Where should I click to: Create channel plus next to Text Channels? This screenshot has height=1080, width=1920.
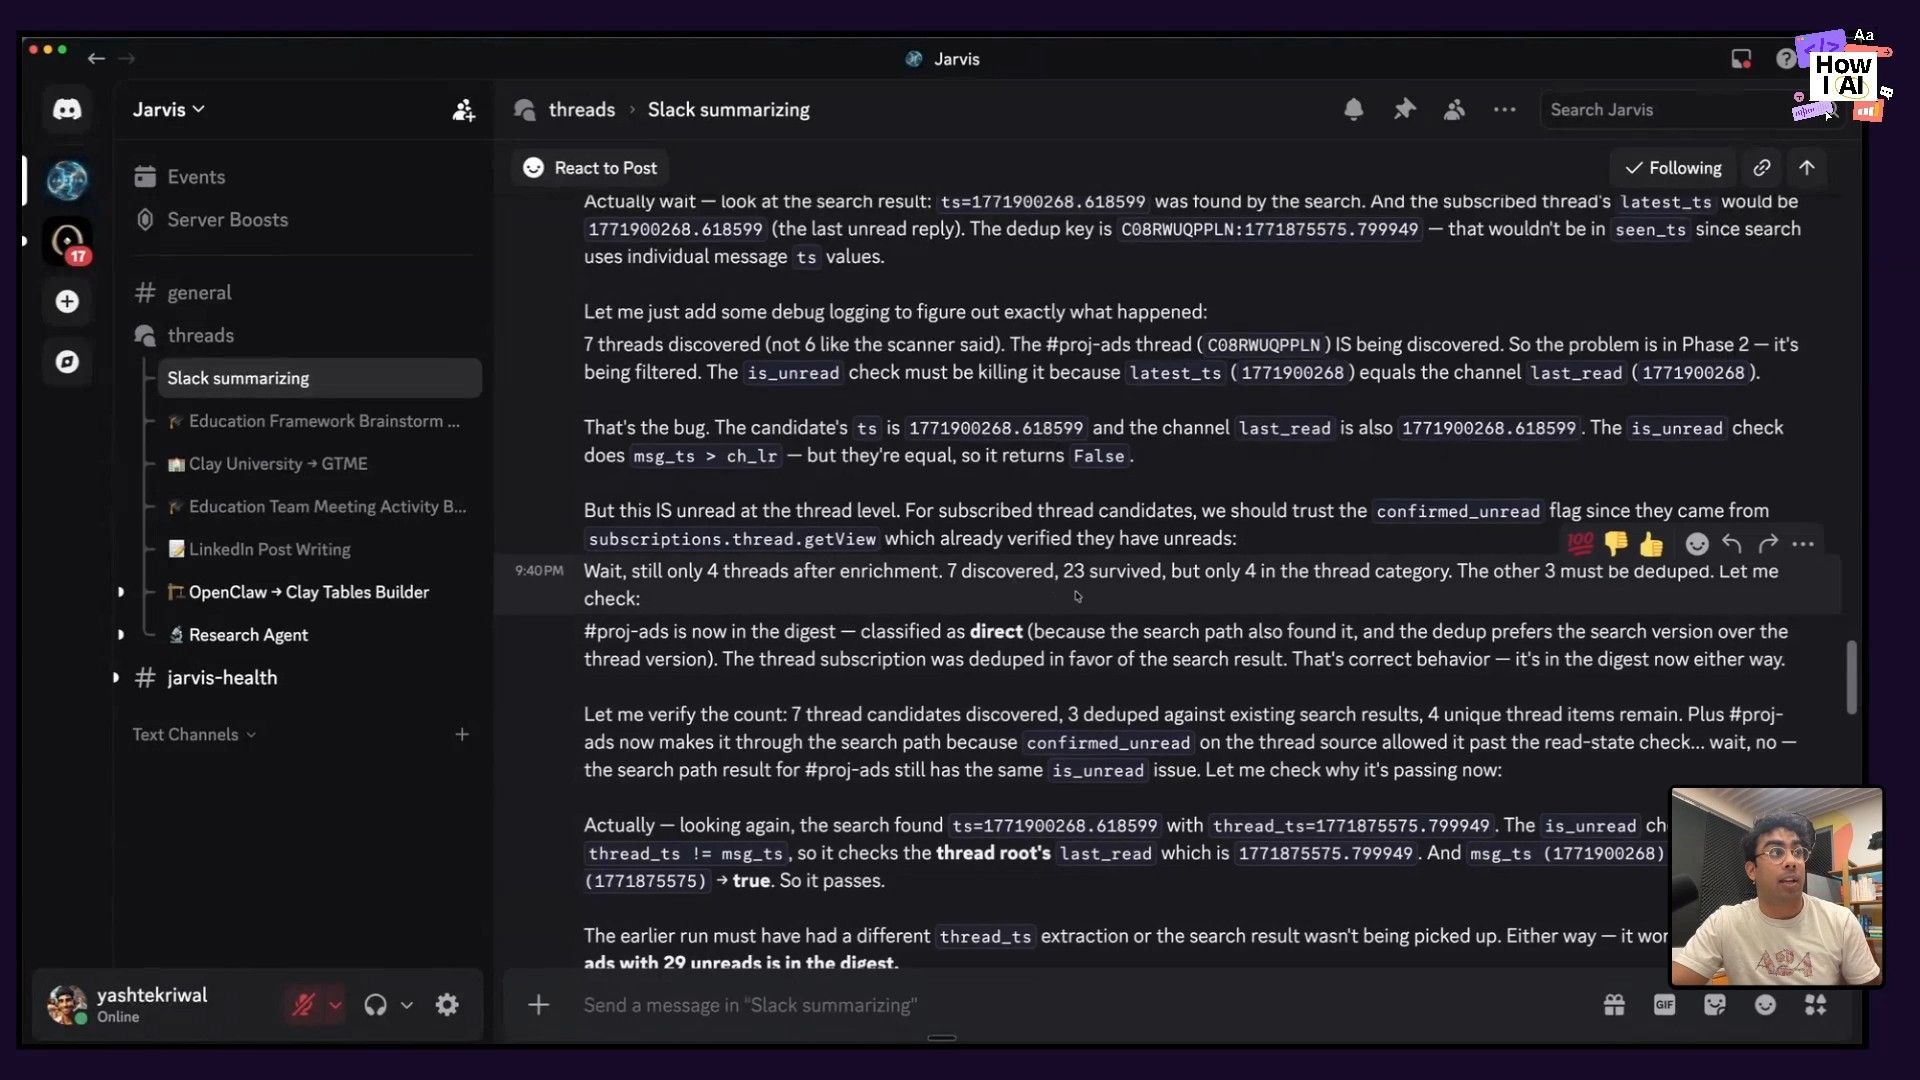(462, 735)
